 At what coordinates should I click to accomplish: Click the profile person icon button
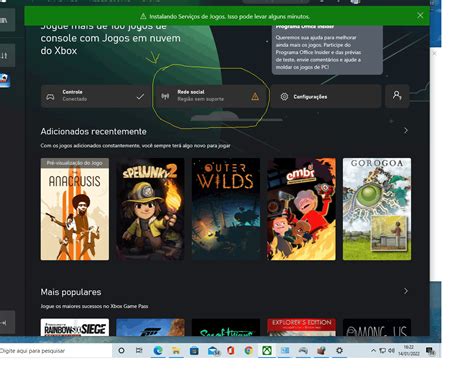pyautogui.click(x=397, y=96)
